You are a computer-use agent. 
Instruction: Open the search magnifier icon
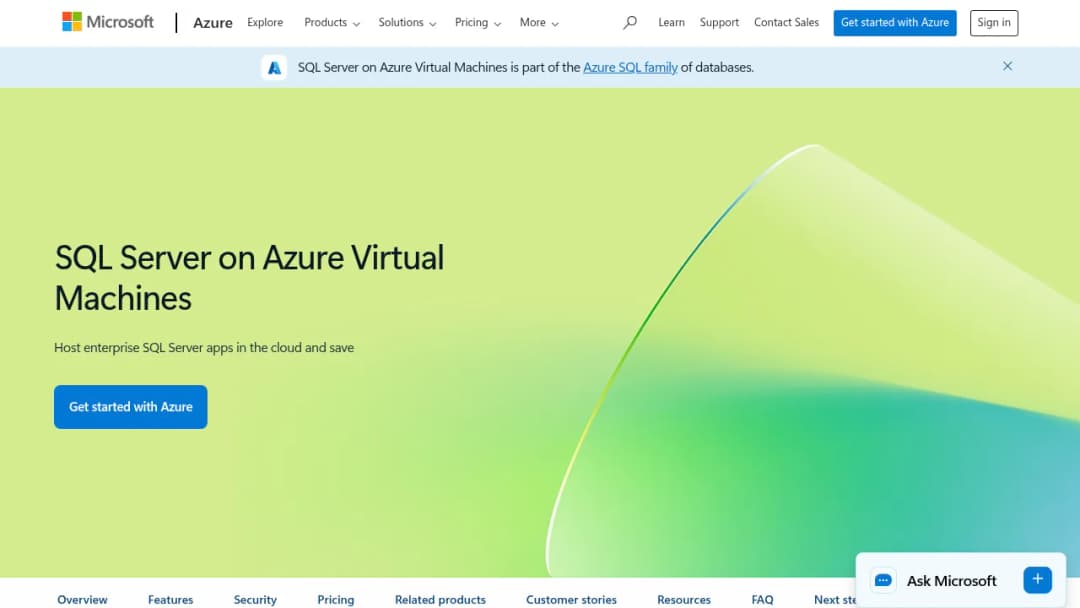coord(630,23)
